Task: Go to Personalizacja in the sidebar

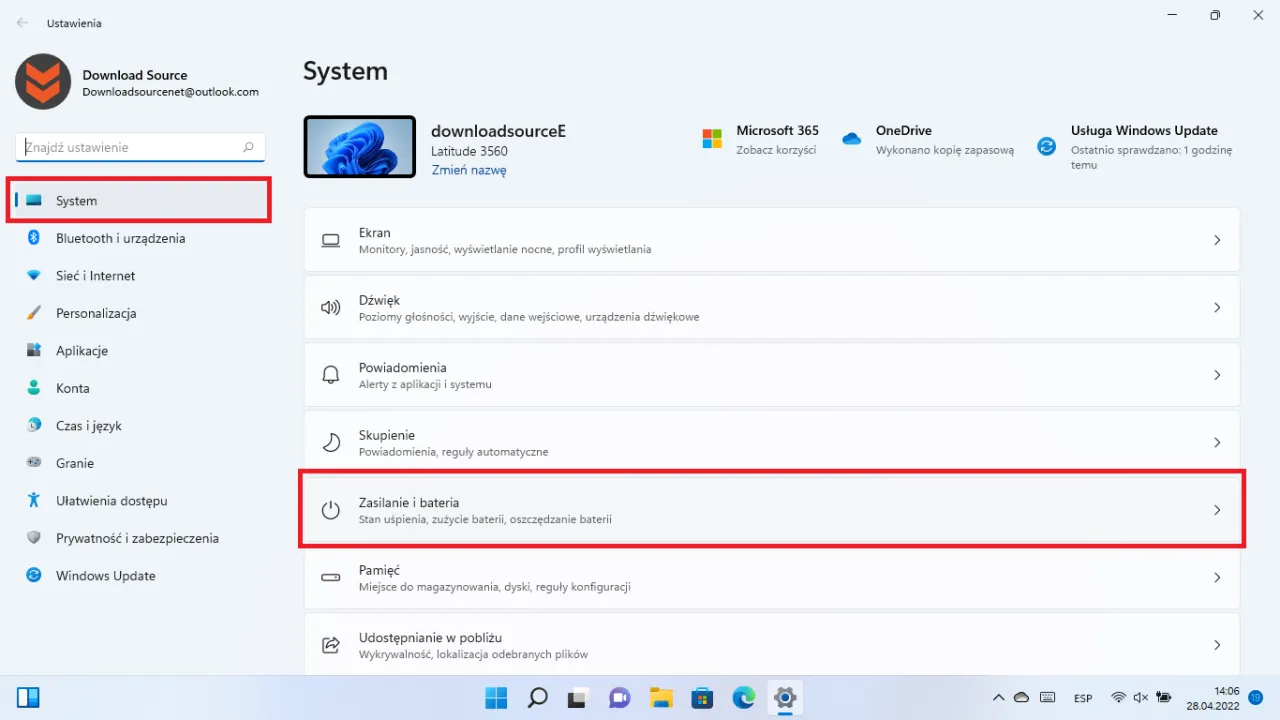Action: 96,313
